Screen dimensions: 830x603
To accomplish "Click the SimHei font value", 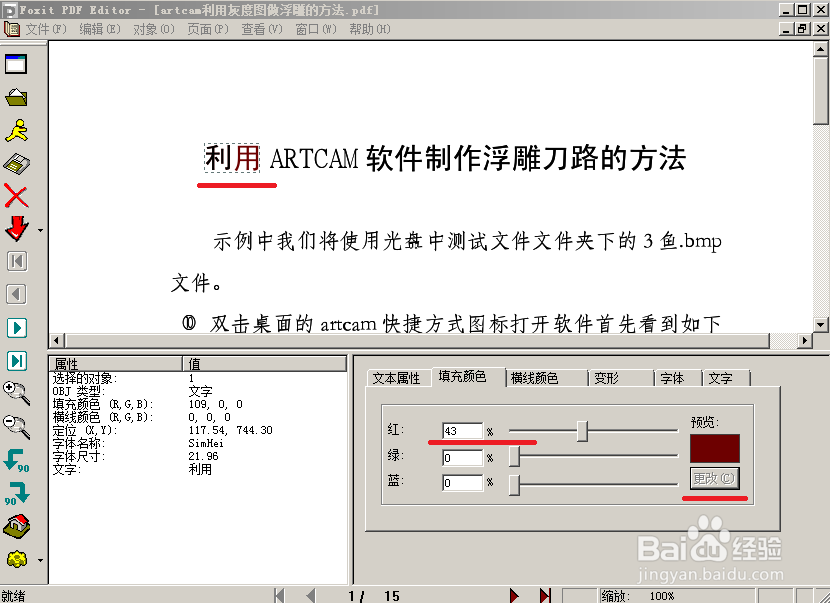I will 206,443.
